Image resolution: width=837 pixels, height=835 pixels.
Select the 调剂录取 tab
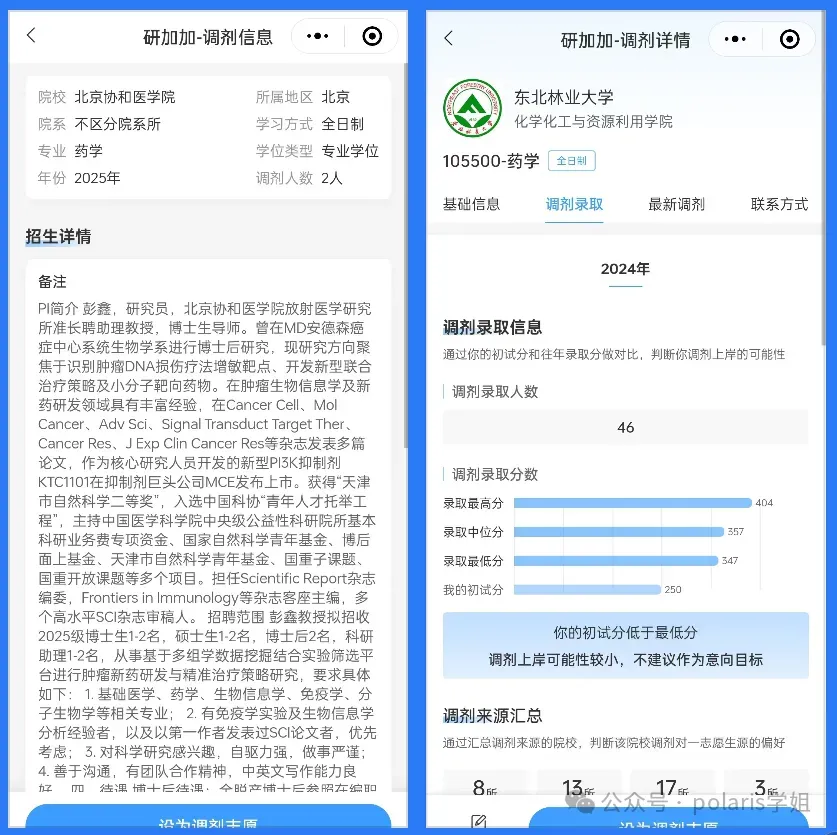click(574, 204)
